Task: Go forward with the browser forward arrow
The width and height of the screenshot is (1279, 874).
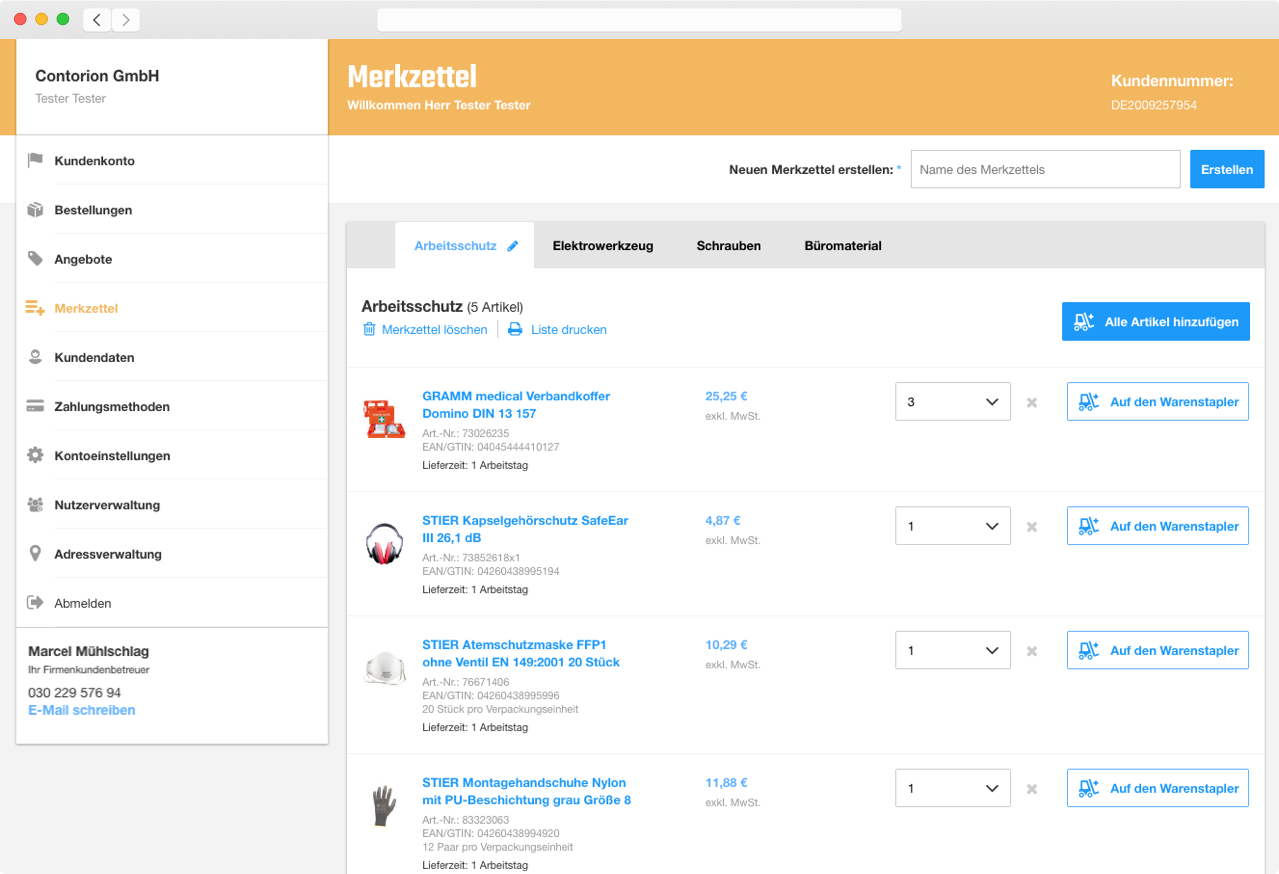Action: coord(126,20)
